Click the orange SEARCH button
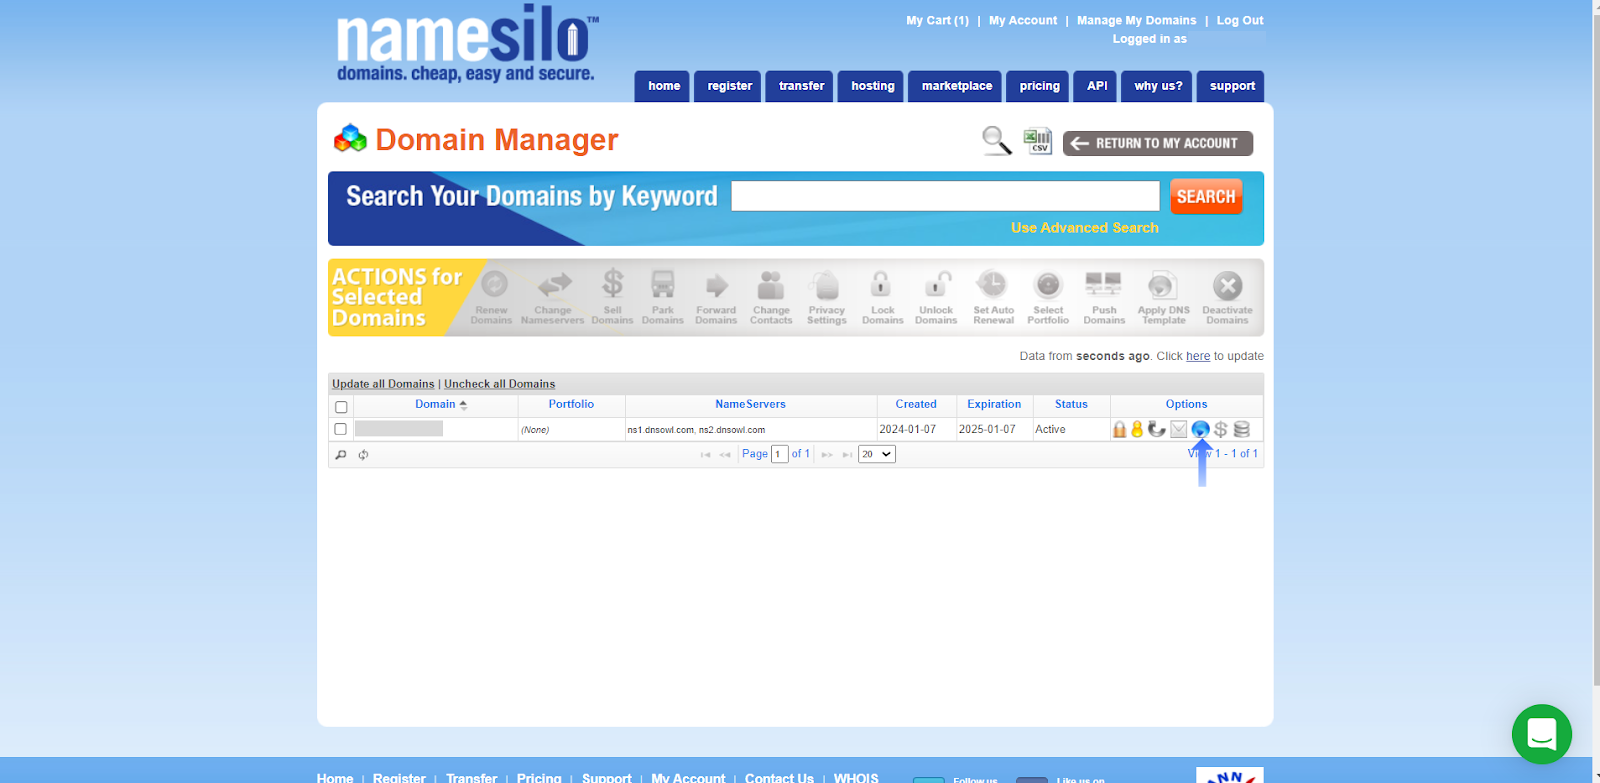 1206,197
